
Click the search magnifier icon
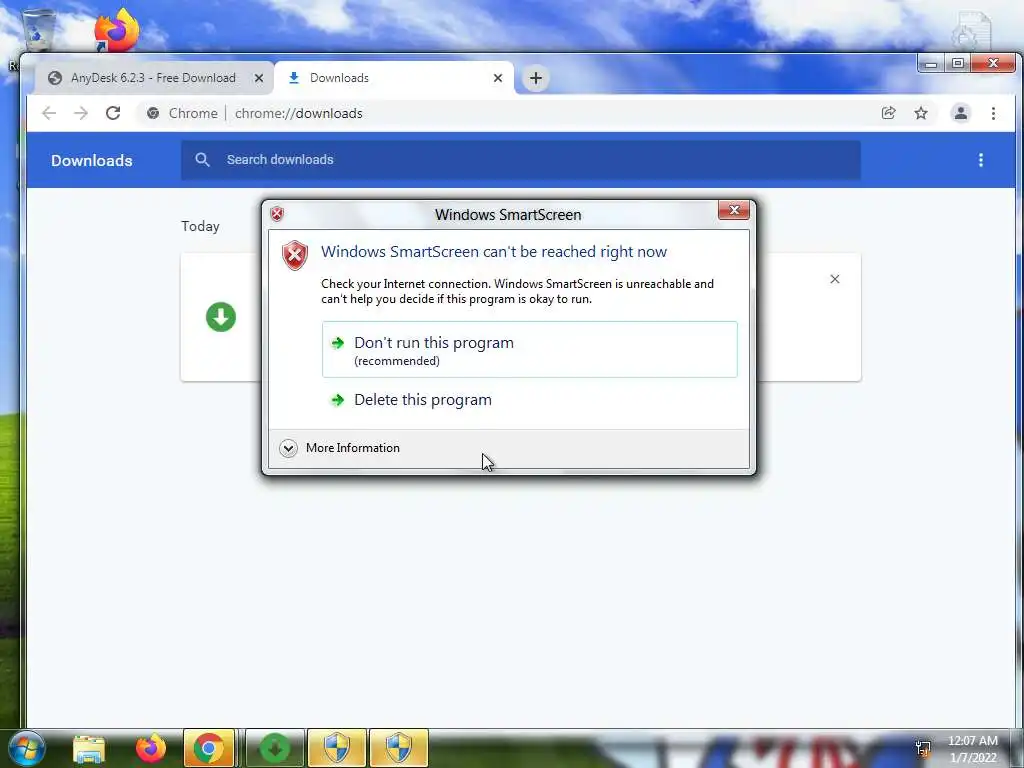(x=202, y=160)
